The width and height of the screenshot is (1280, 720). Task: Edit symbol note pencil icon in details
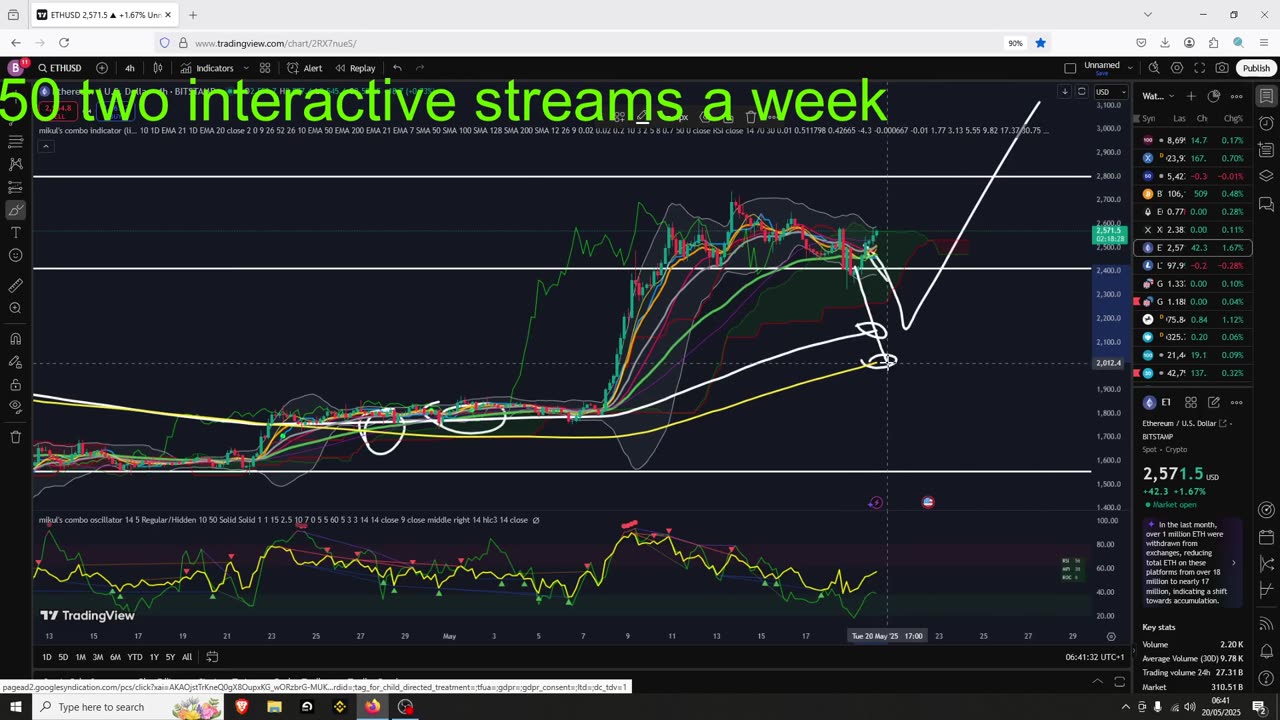tap(1214, 402)
